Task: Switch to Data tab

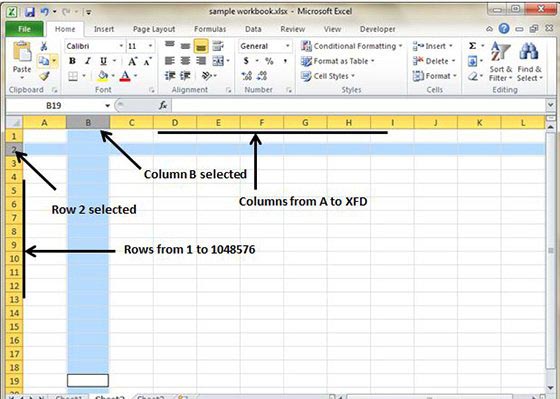Action: click(x=253, y=29)
